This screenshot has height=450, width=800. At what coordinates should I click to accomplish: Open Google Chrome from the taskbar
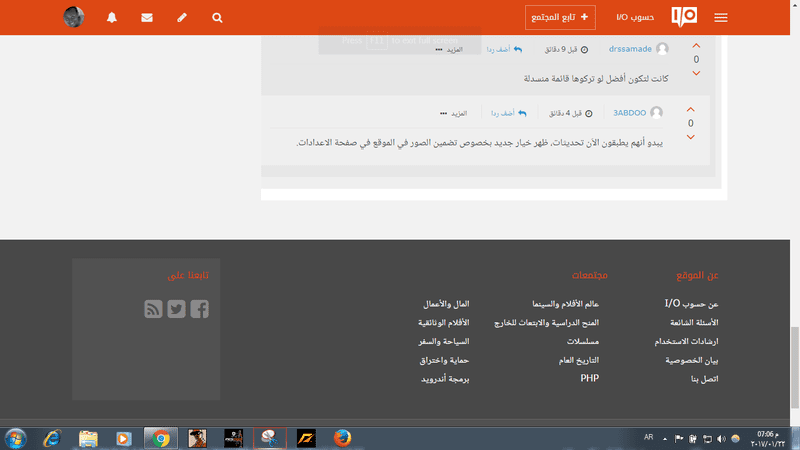click(x=160, y=438)
